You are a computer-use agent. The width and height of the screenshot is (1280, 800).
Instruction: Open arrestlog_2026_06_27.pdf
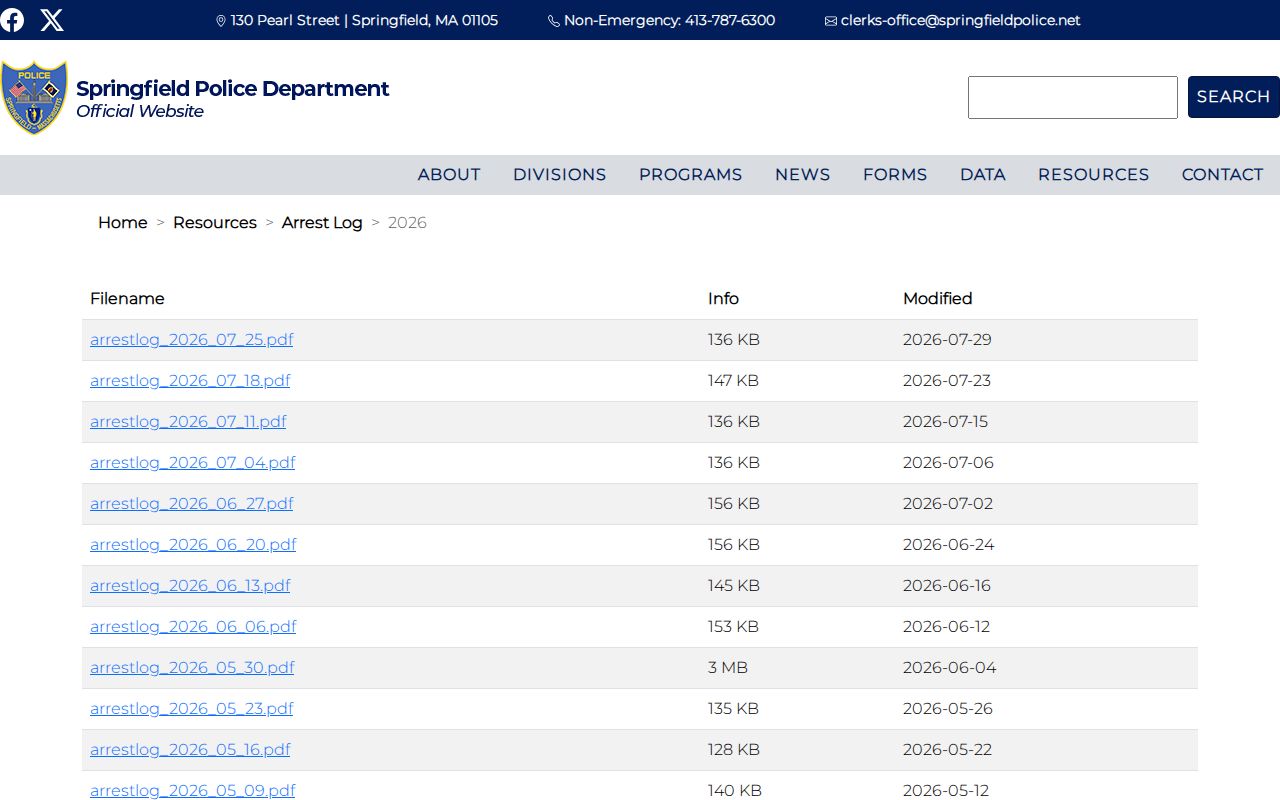click(x=192, y=504)
